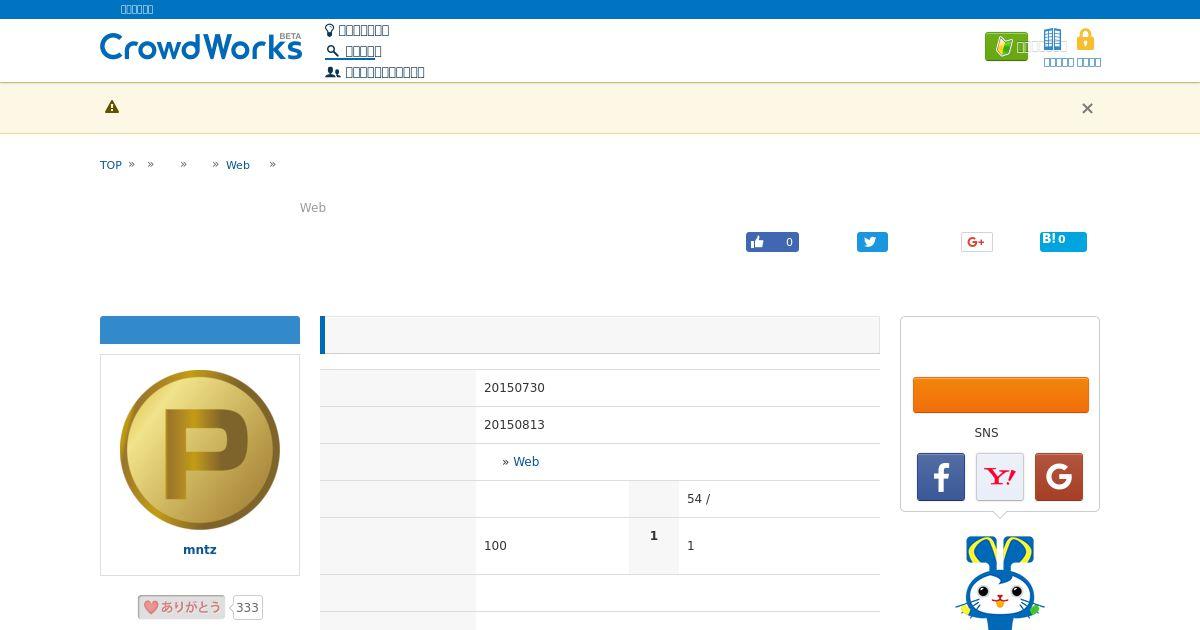Viewport: 1200px width, 630px height.
Task: Share via Google+ button
Action: tap(976, 242)
